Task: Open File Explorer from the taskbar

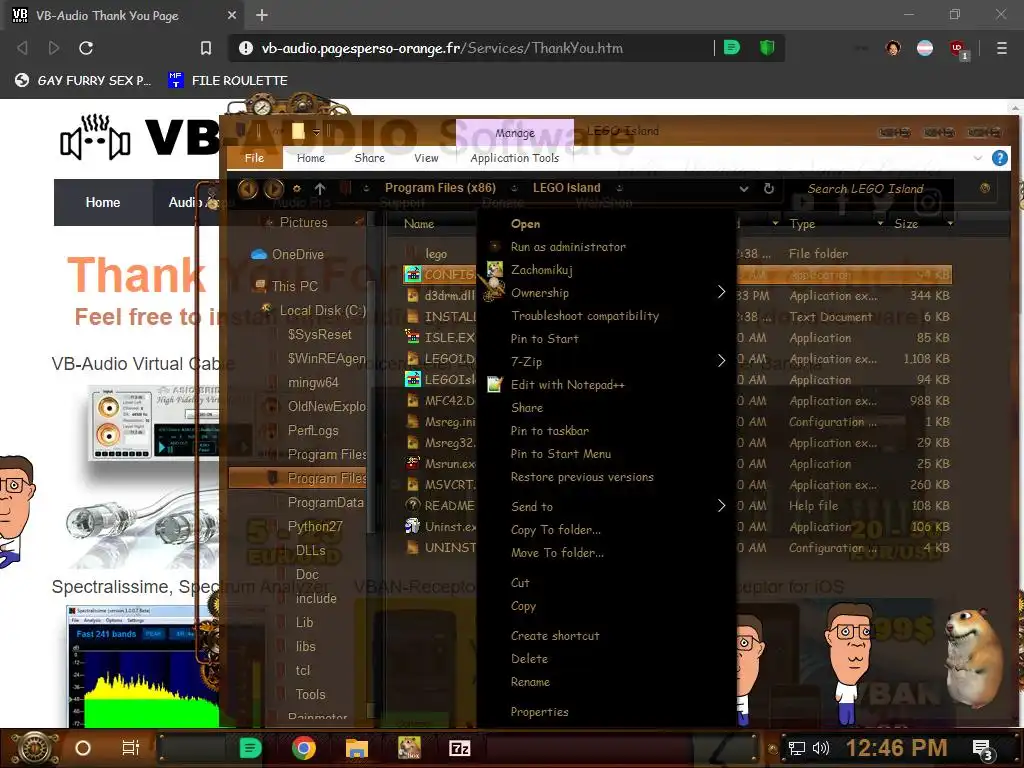Action: [357, 748]
